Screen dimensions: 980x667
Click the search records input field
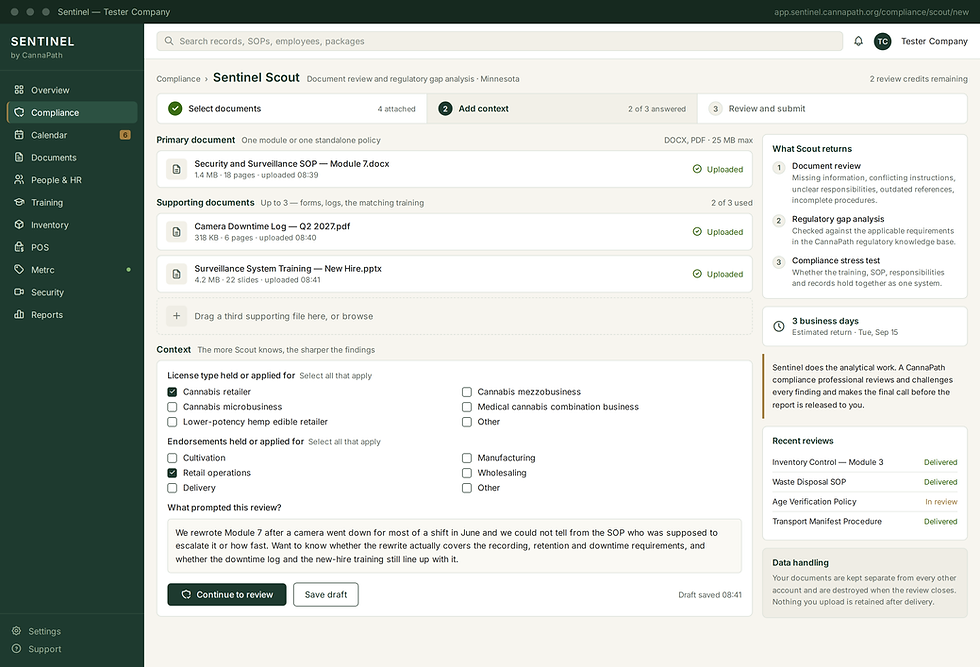499,41
